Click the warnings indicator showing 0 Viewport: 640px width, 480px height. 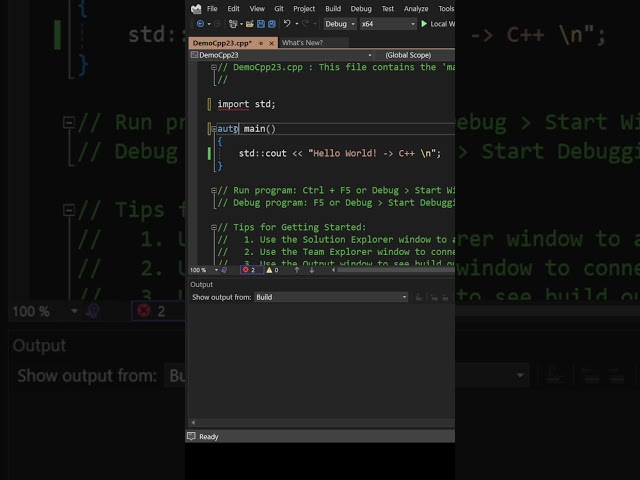[x=272, y=270]
